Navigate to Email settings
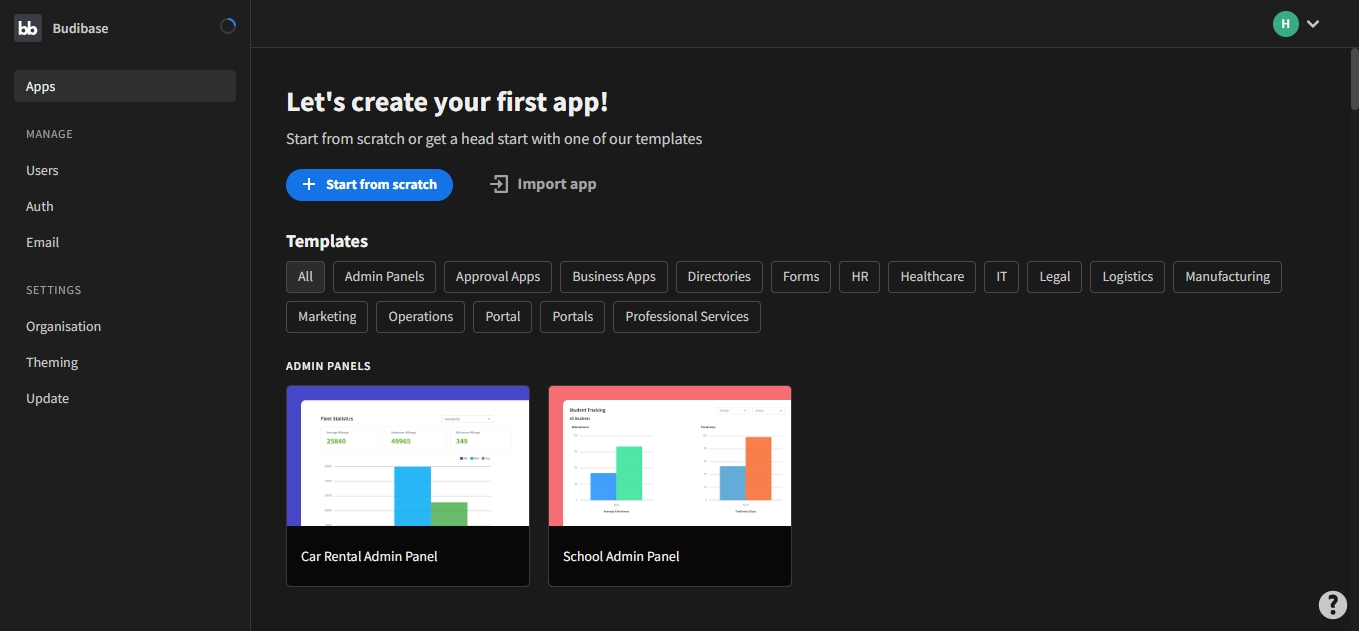1359x631 pixels. point(42,242)
